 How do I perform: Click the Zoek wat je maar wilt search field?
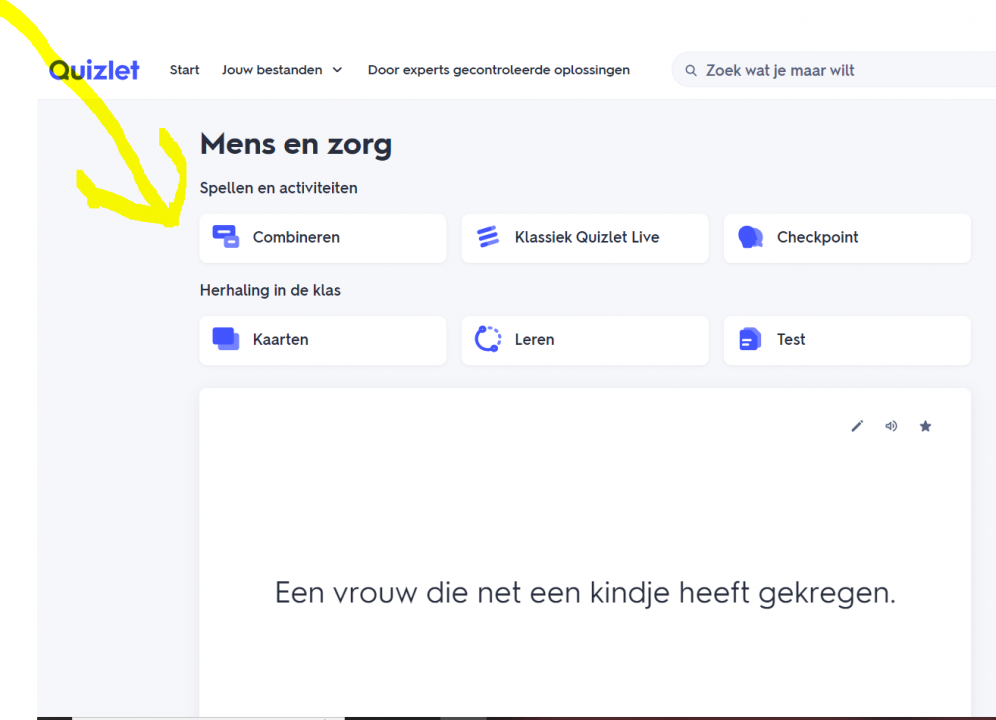click(800, 70)
